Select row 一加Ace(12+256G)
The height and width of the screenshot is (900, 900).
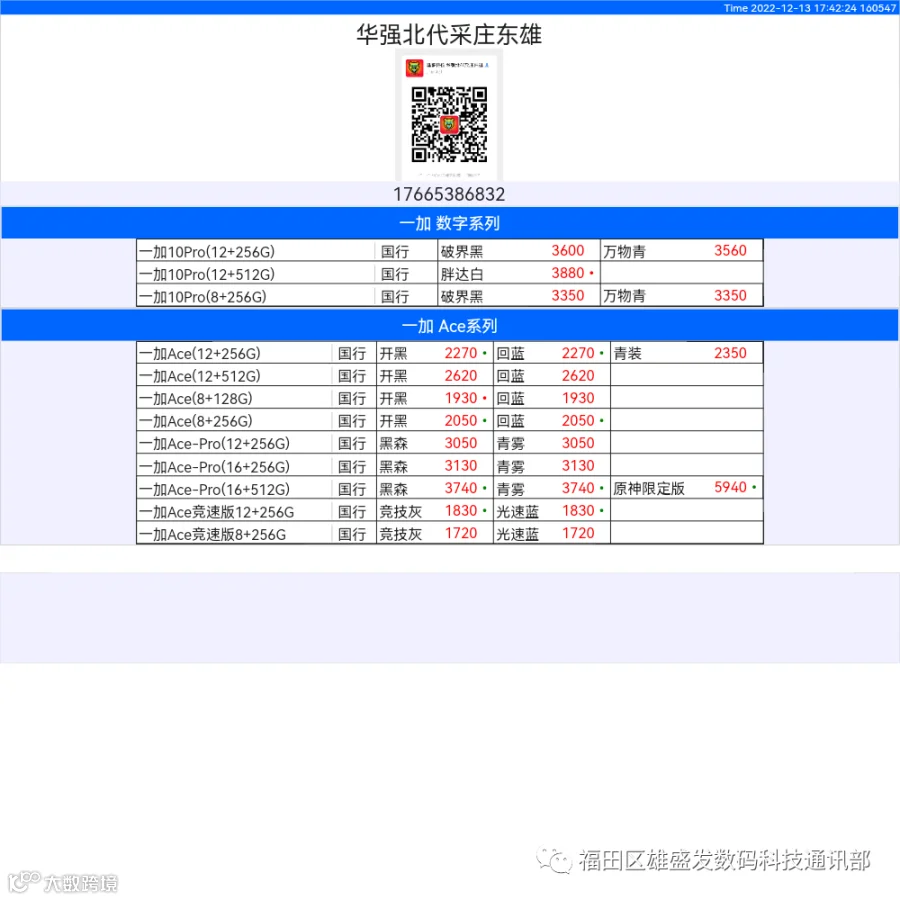[x=449, y=352]
